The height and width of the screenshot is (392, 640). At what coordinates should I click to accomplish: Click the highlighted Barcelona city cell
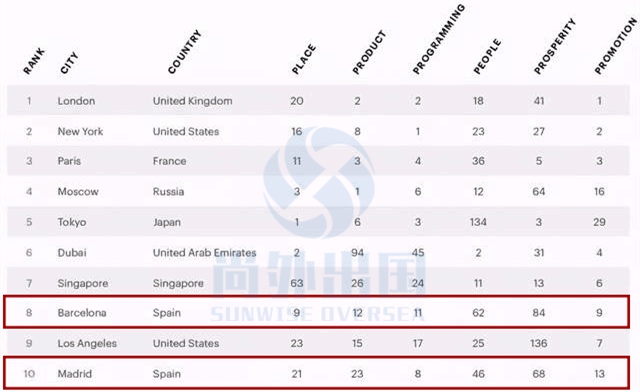[82, 313]
